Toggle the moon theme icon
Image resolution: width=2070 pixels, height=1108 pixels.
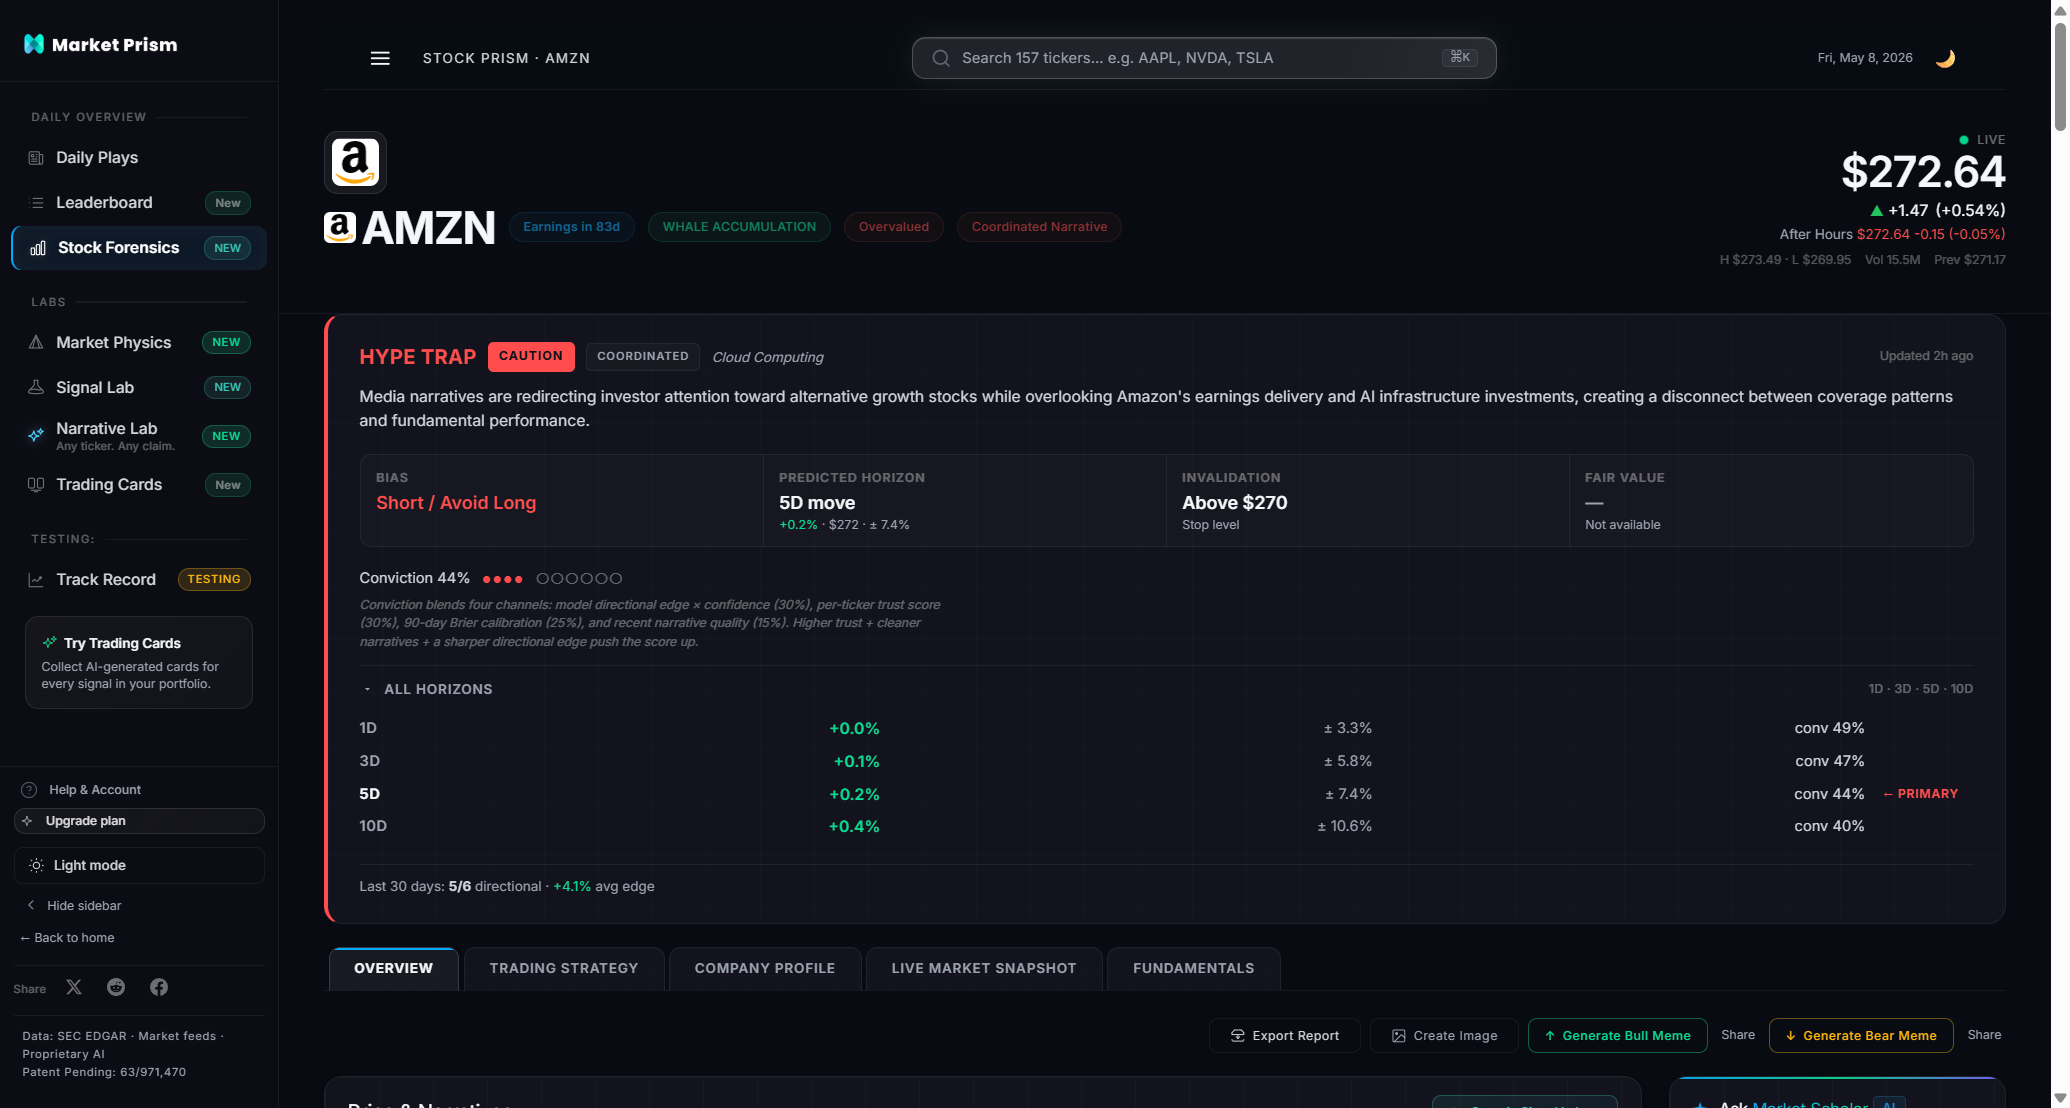click(1945, 58)
